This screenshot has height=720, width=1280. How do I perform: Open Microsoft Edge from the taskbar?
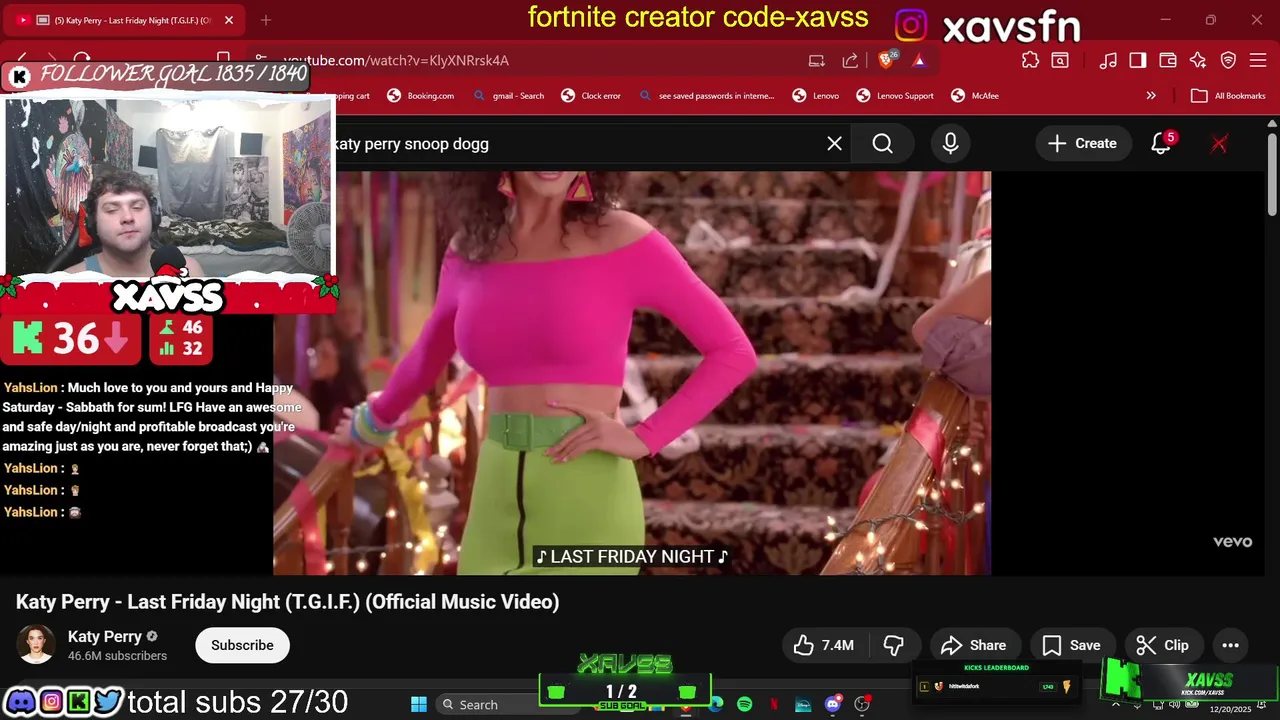[x=715, y=705]
